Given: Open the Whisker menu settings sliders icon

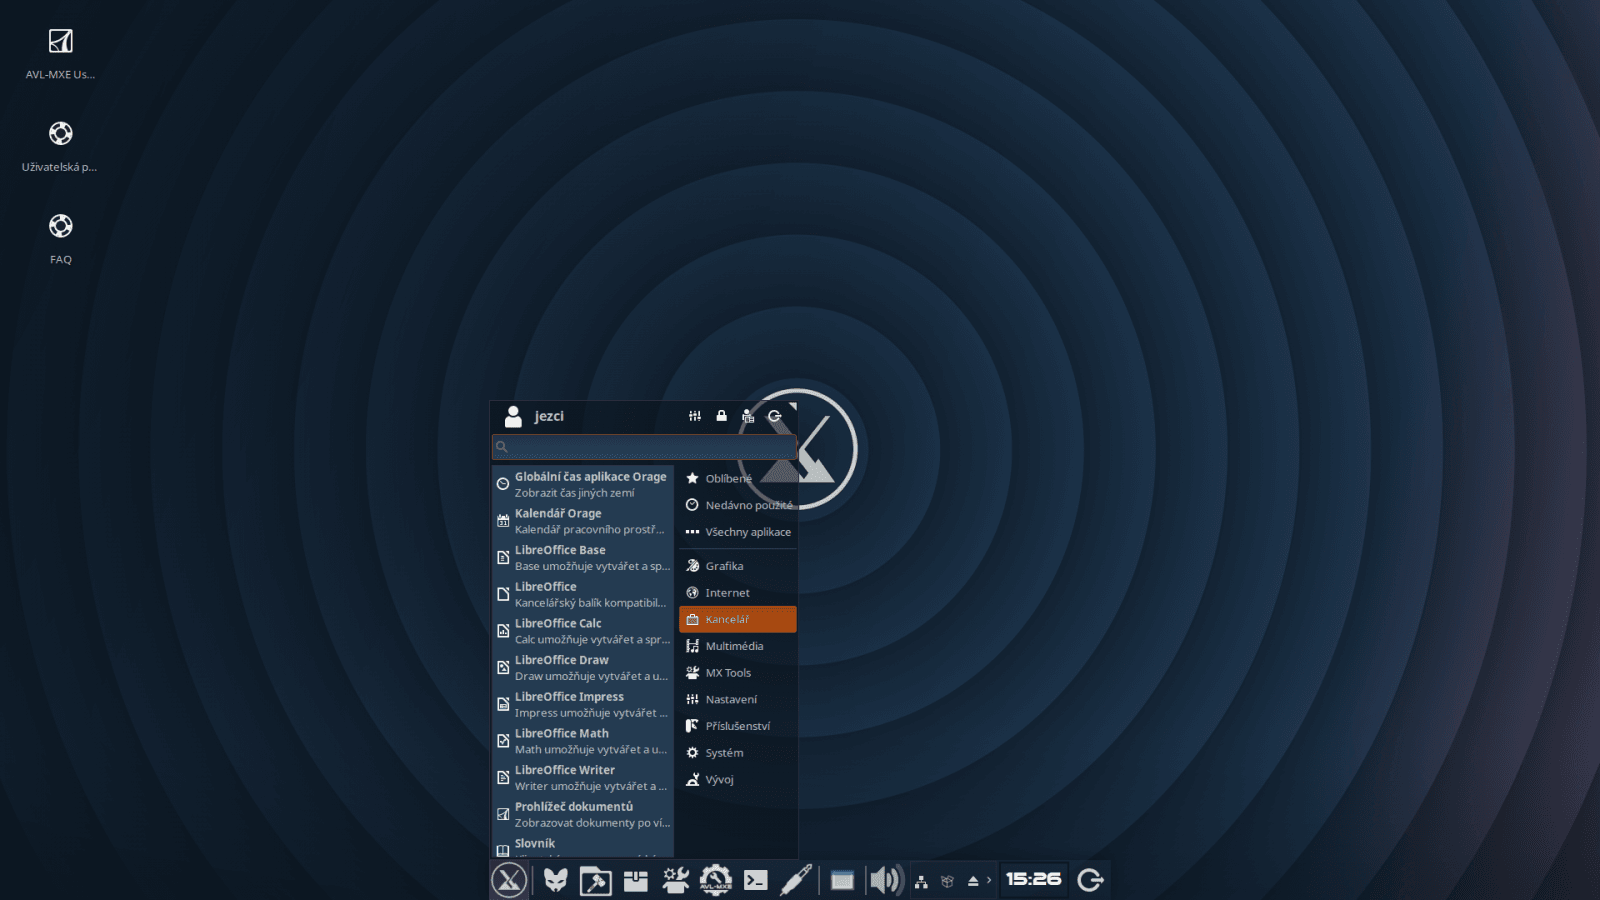Looking at the screenshot, I should pos(695,416).
